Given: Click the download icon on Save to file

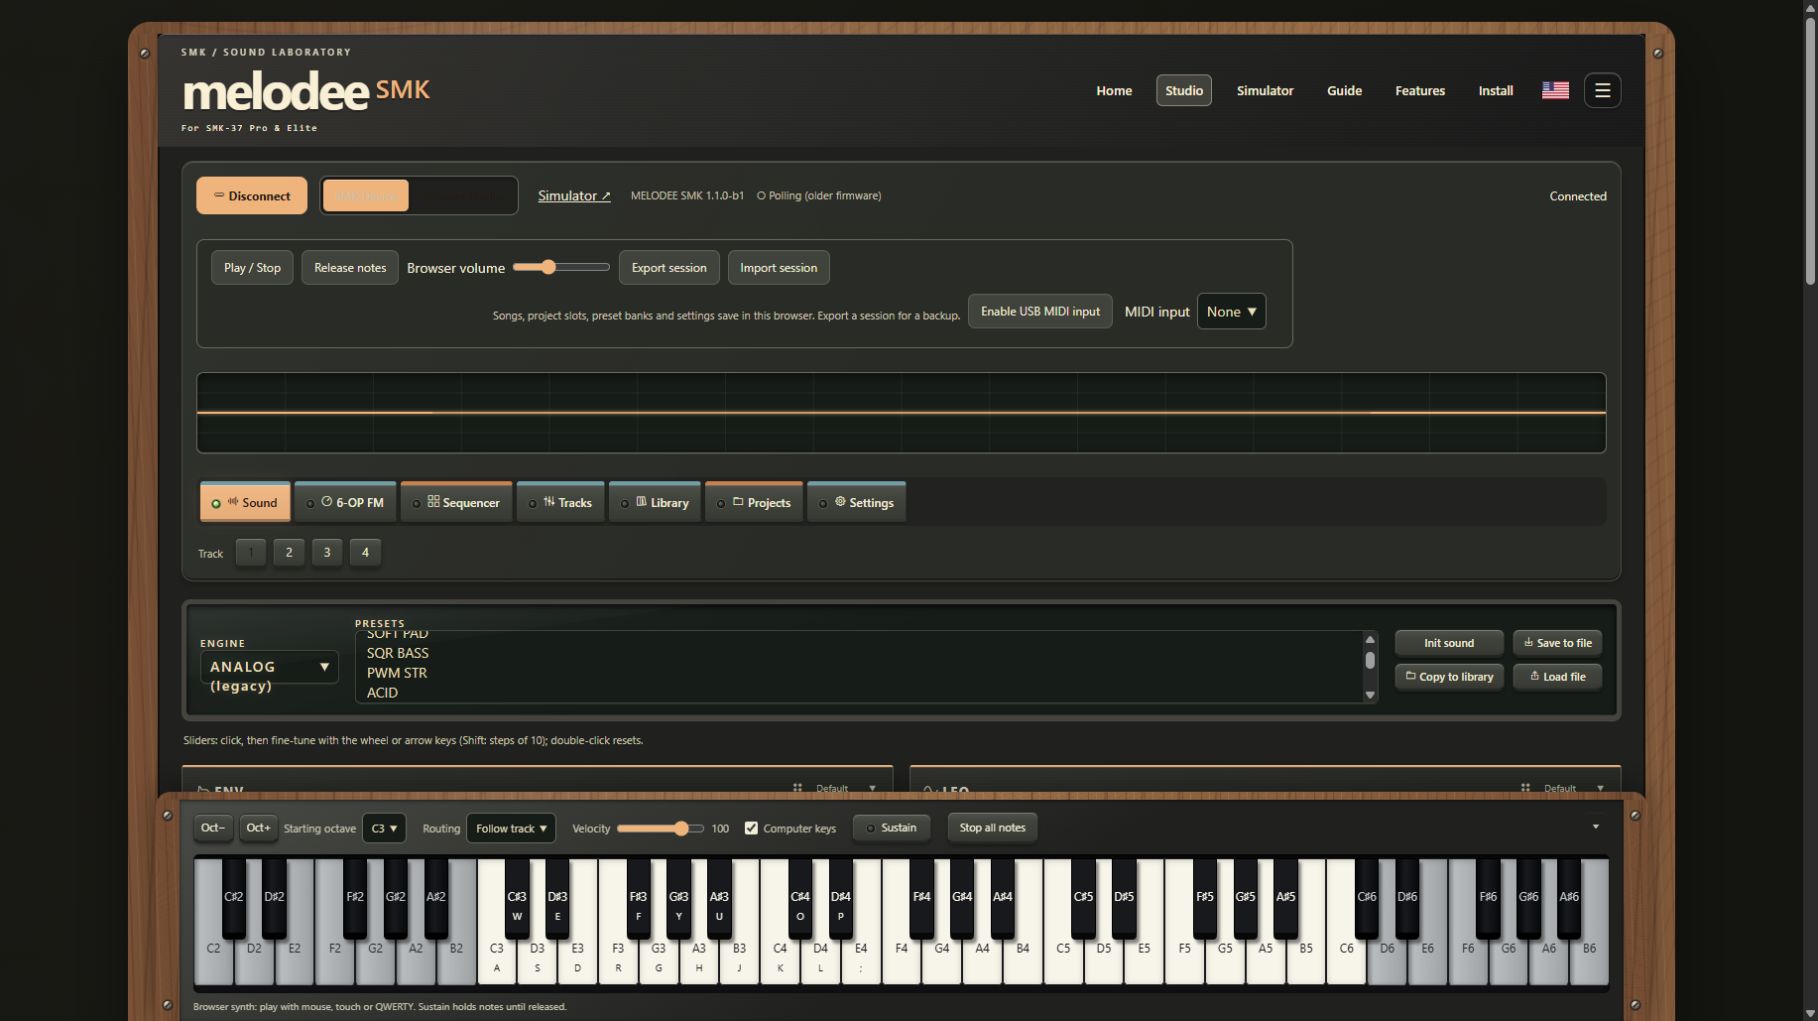Looking at the screenshot, I should point(1528,643).
